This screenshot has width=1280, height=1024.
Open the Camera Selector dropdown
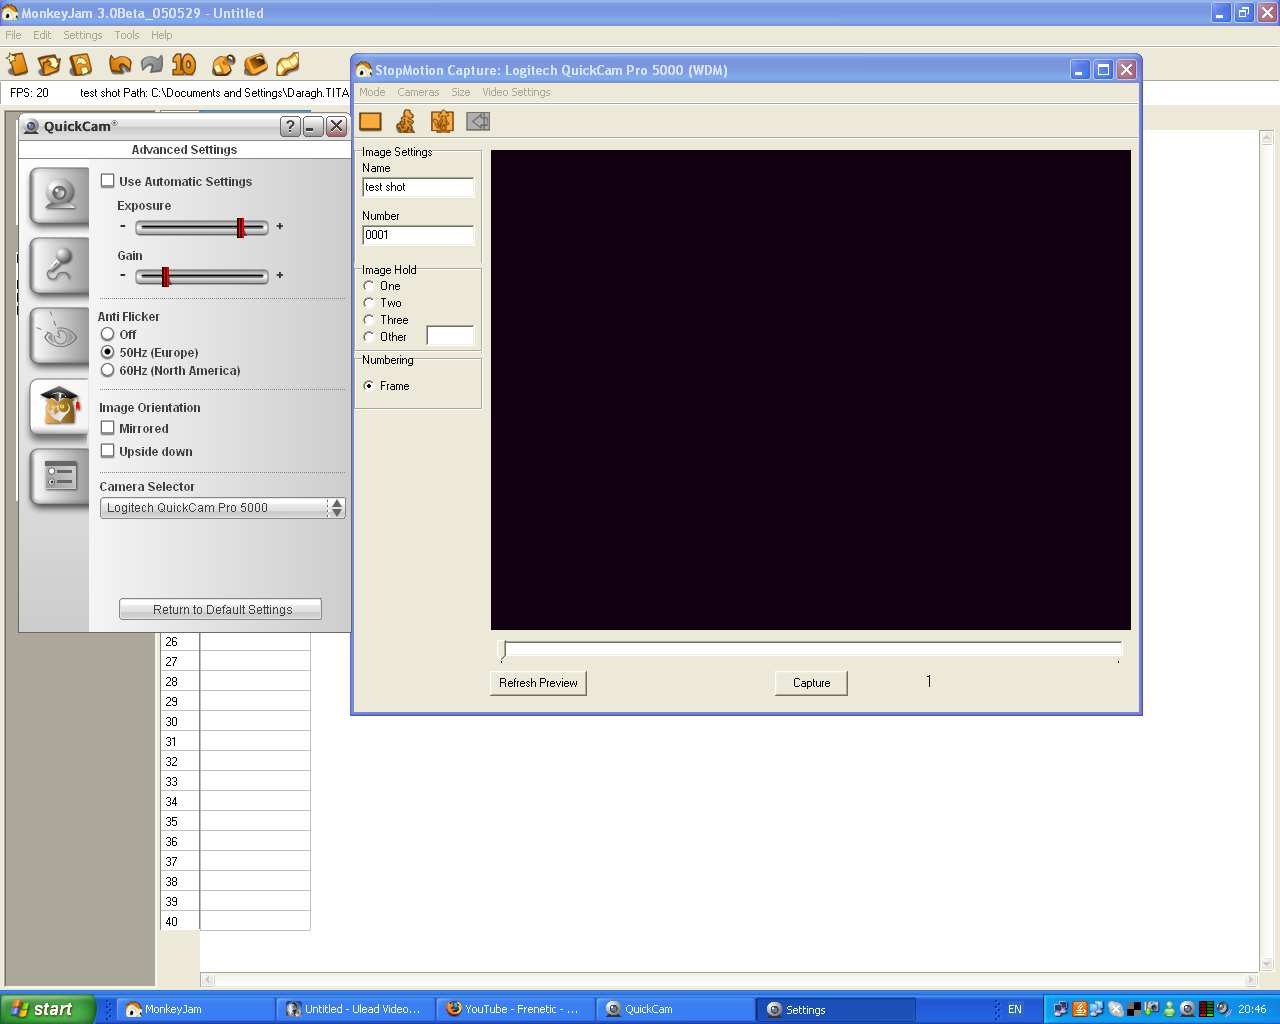coord(336,507)
